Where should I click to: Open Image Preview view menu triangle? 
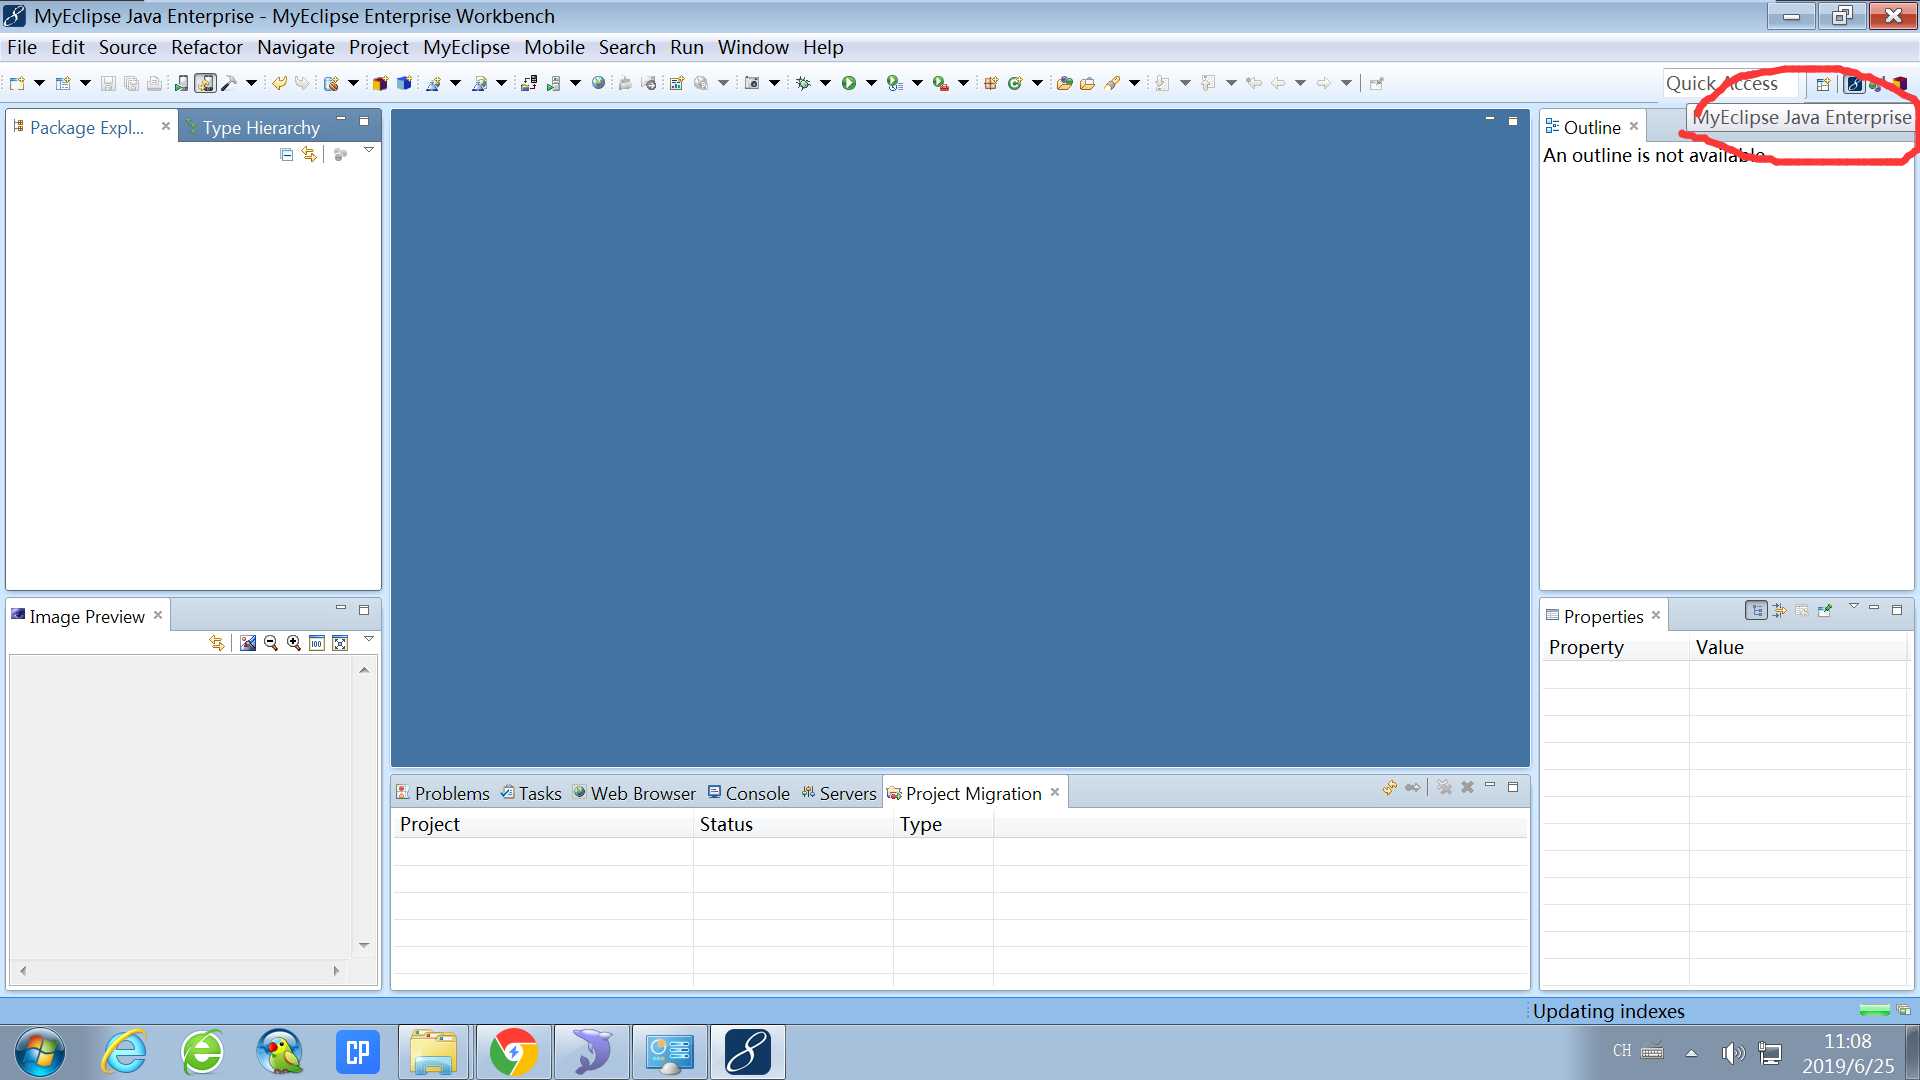click(369, 639)
